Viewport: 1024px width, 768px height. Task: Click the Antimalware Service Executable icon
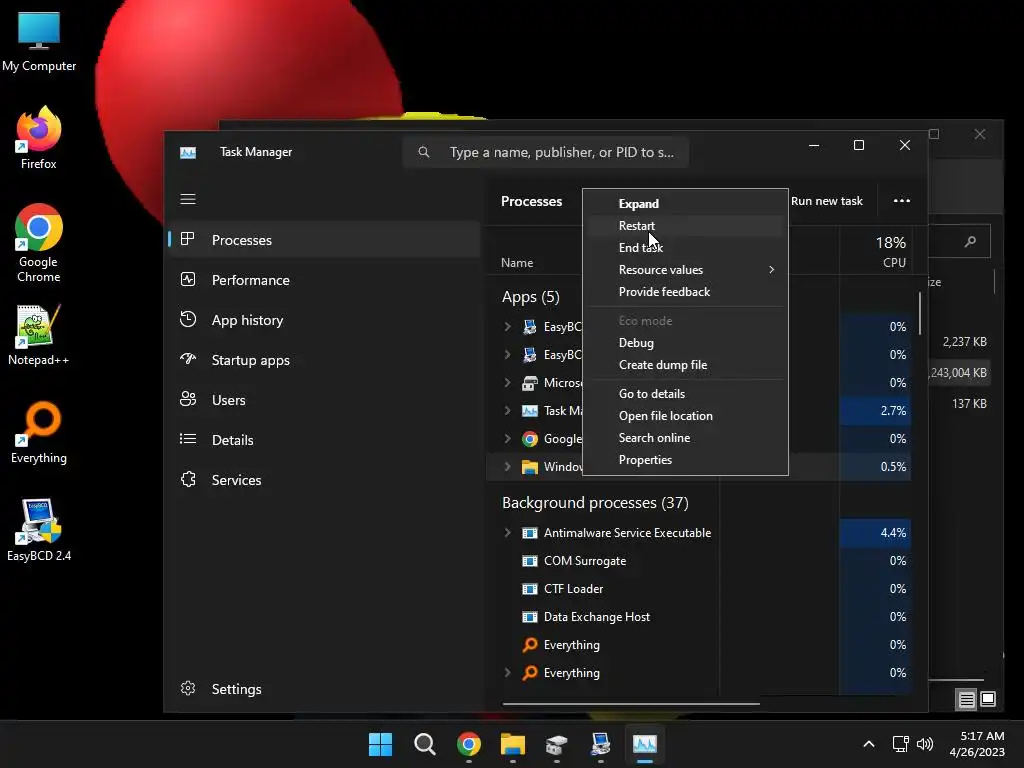[x=530, y=533]
